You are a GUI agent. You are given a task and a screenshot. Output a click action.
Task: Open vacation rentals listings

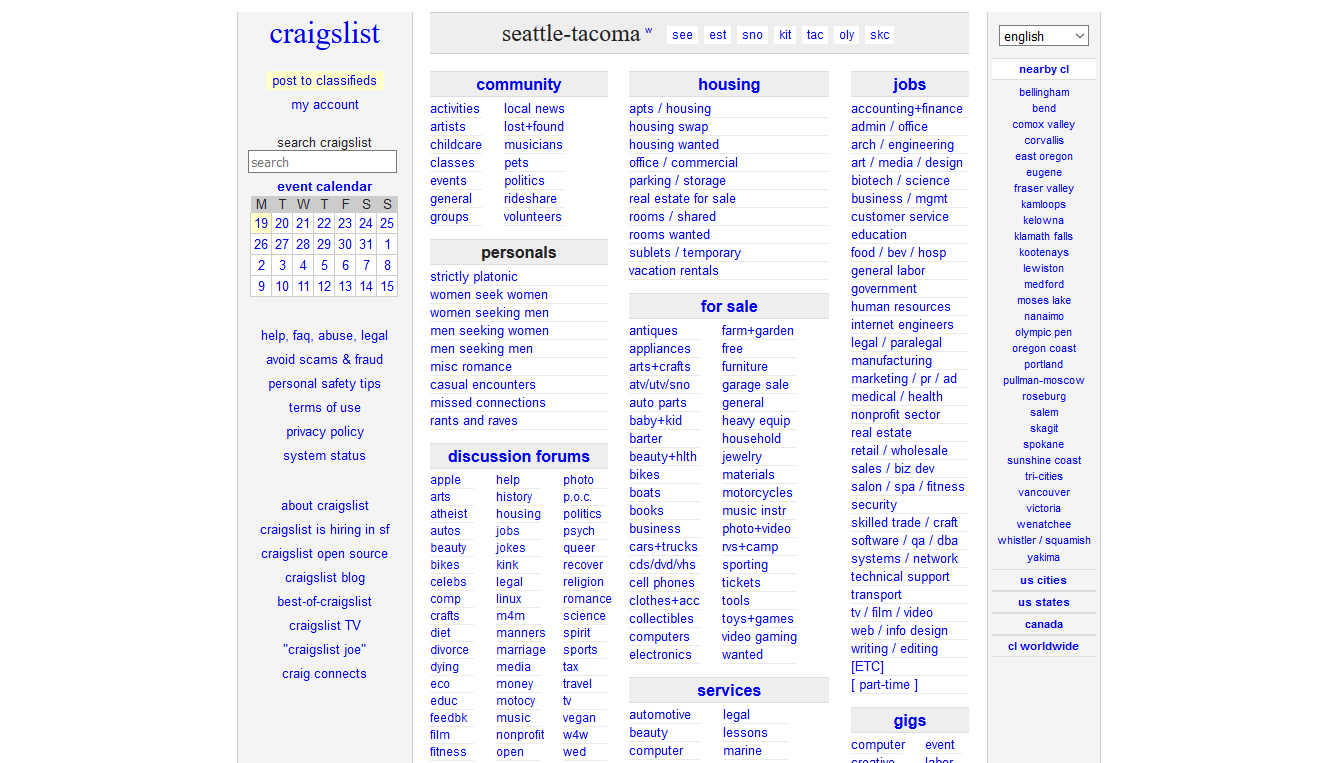[673, 271]
